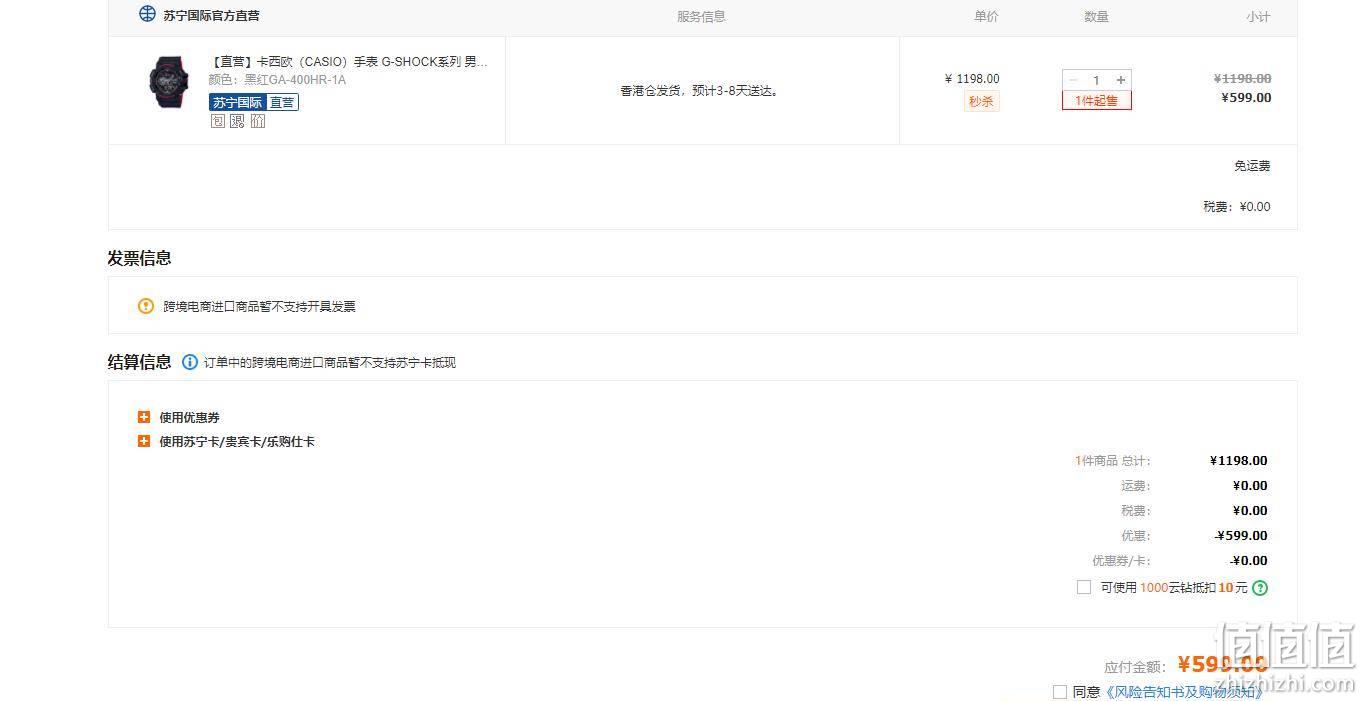Click the Suning International globe icon
This screenshot has width=1364, height=701.
(147, 14)
